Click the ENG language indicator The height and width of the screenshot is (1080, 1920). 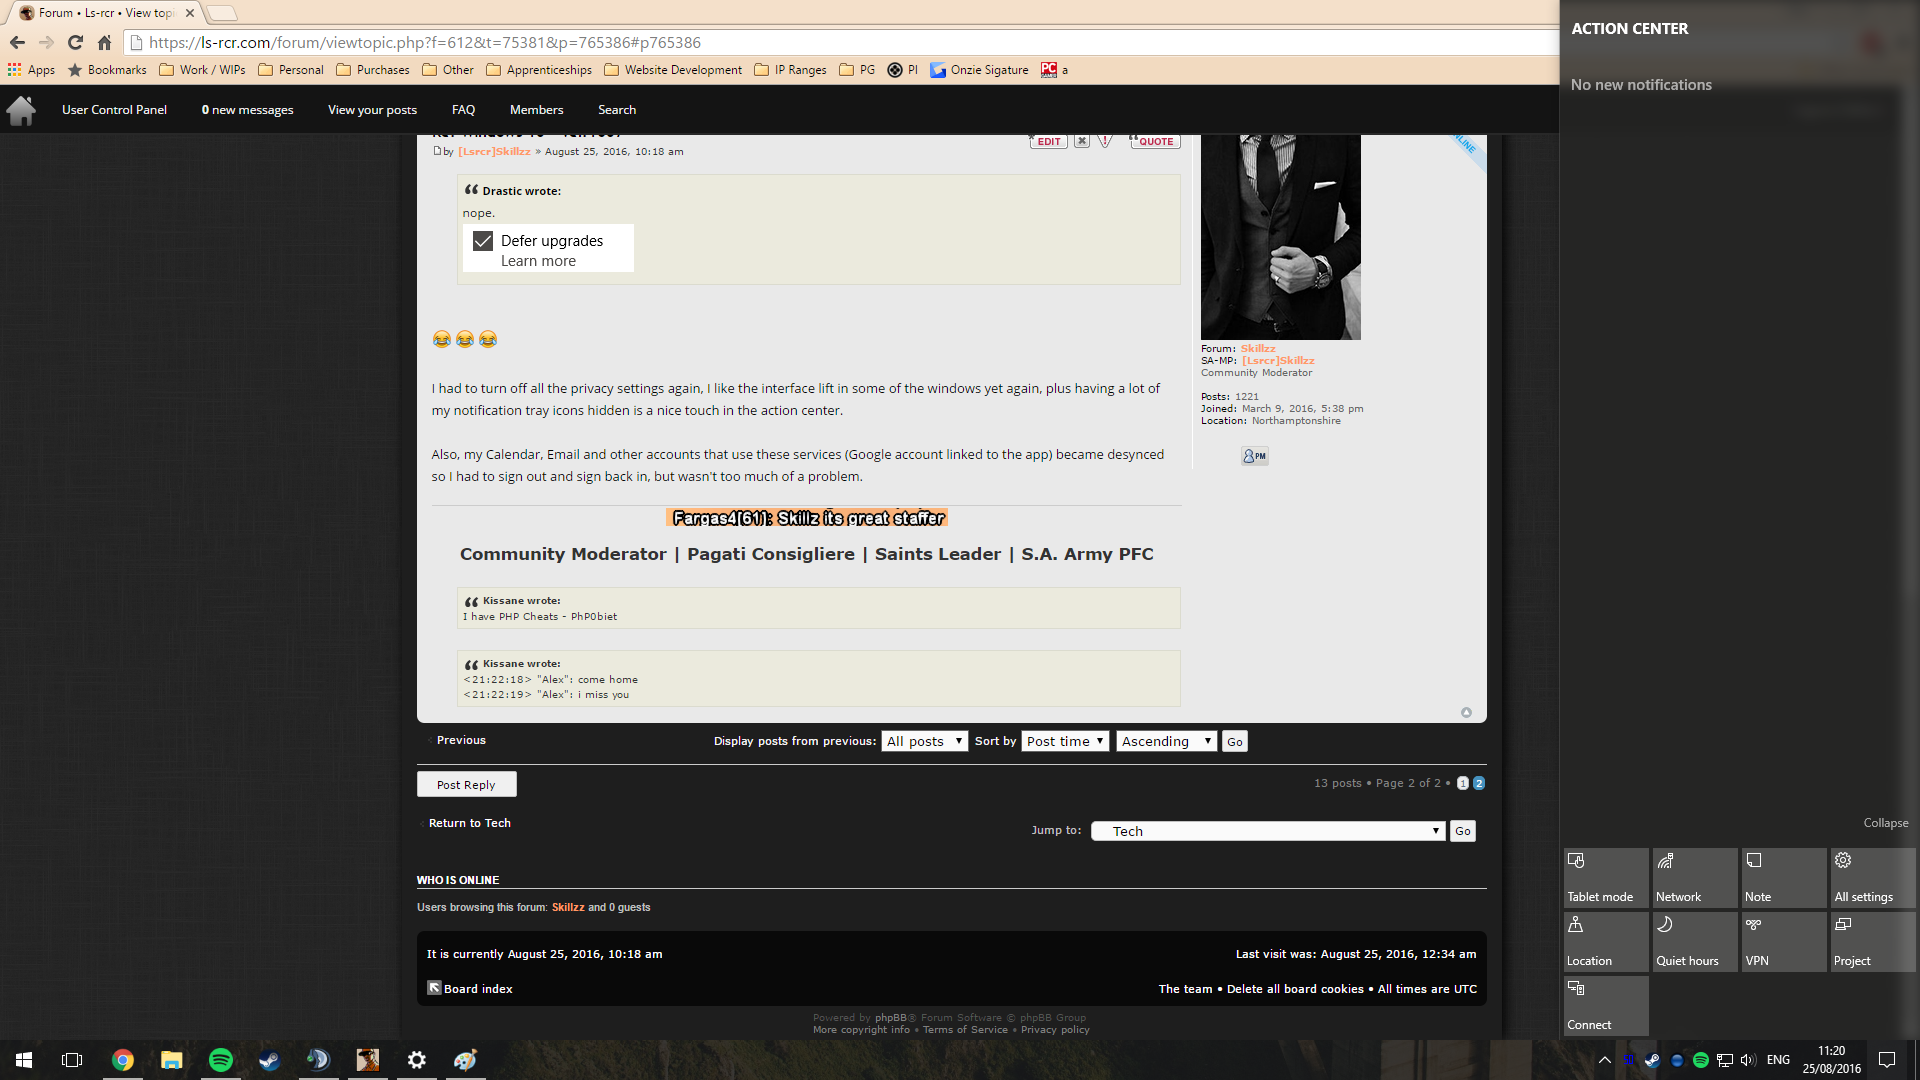point(1778,1060)
